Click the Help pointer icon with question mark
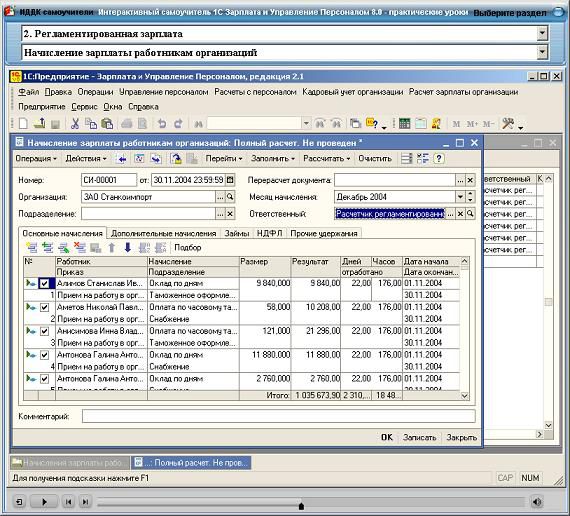 pos(372,123)
